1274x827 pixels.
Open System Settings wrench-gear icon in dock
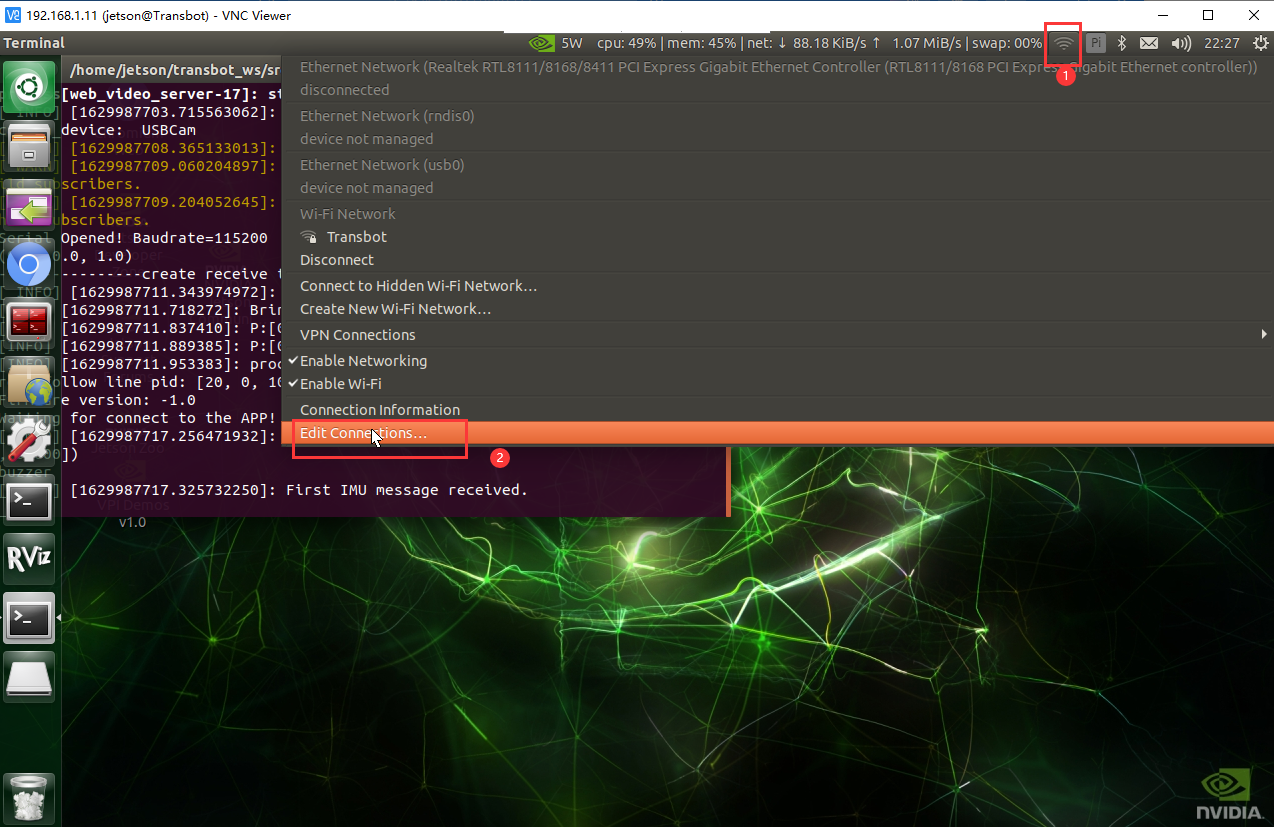[x=29, y=441]
